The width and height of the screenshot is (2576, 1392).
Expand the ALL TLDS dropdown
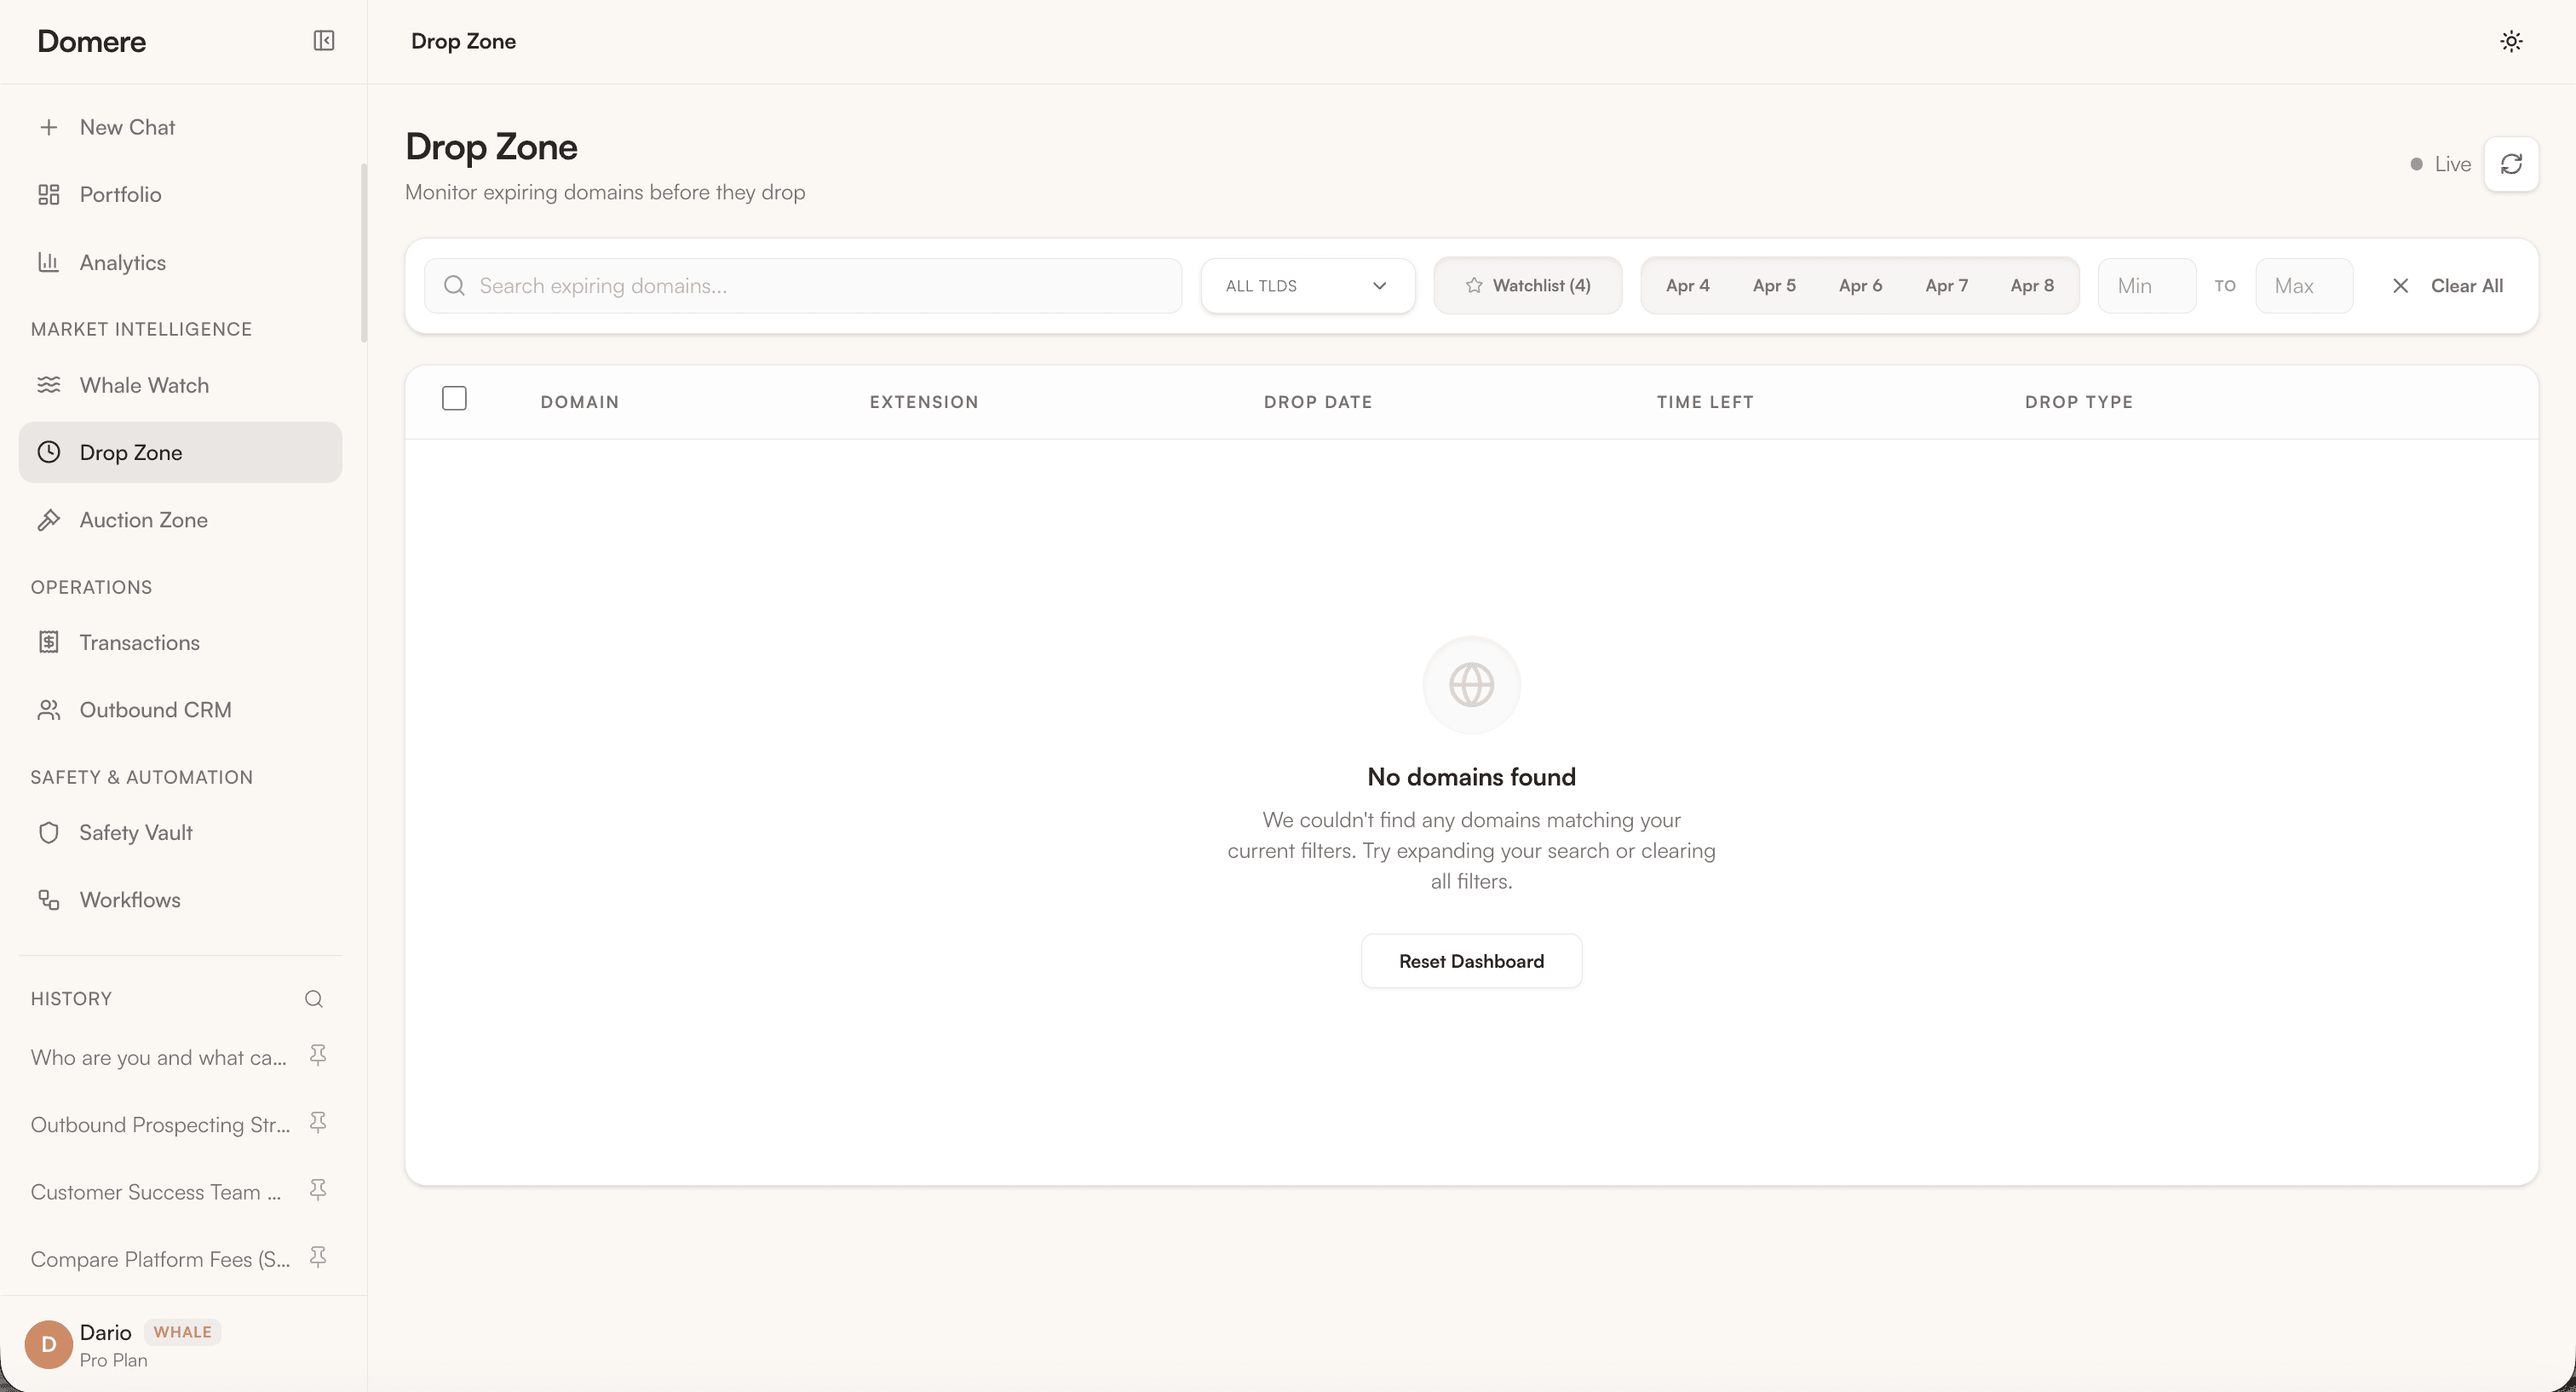tap(1307, 286)
